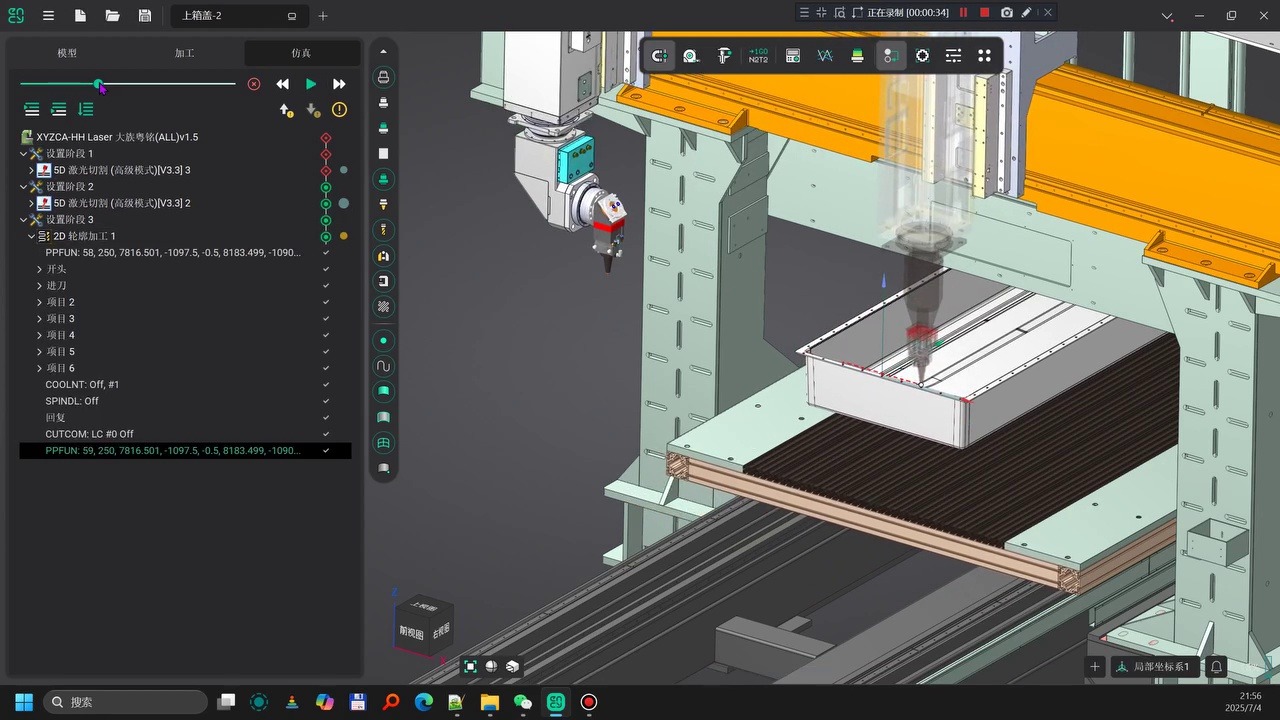1280x720 pixels.
Task: Open file with the folder icon
Action: (112, 16)
